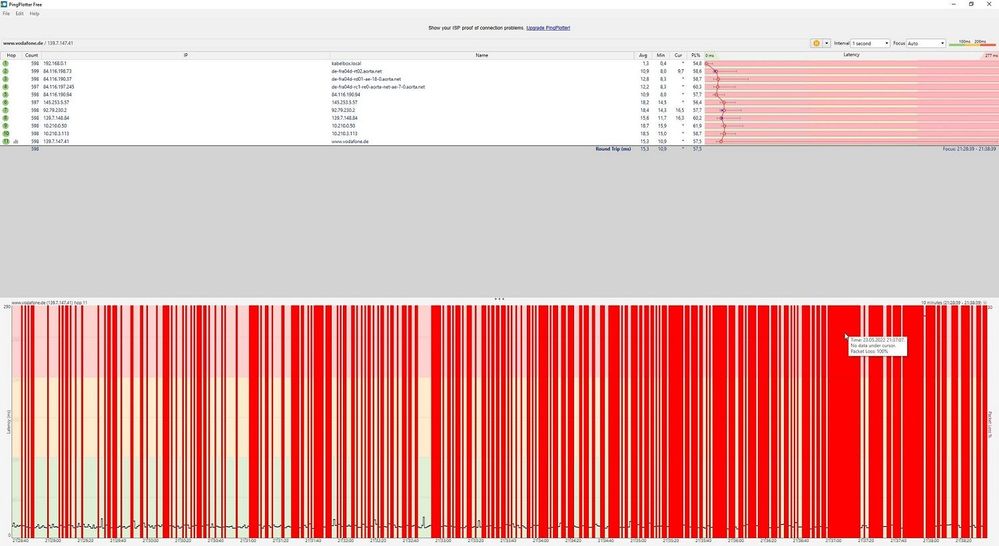Click packet loss value 61,9 for hop 9
The width and height of the screenshot is (999, 546).
tap(697, 126)
